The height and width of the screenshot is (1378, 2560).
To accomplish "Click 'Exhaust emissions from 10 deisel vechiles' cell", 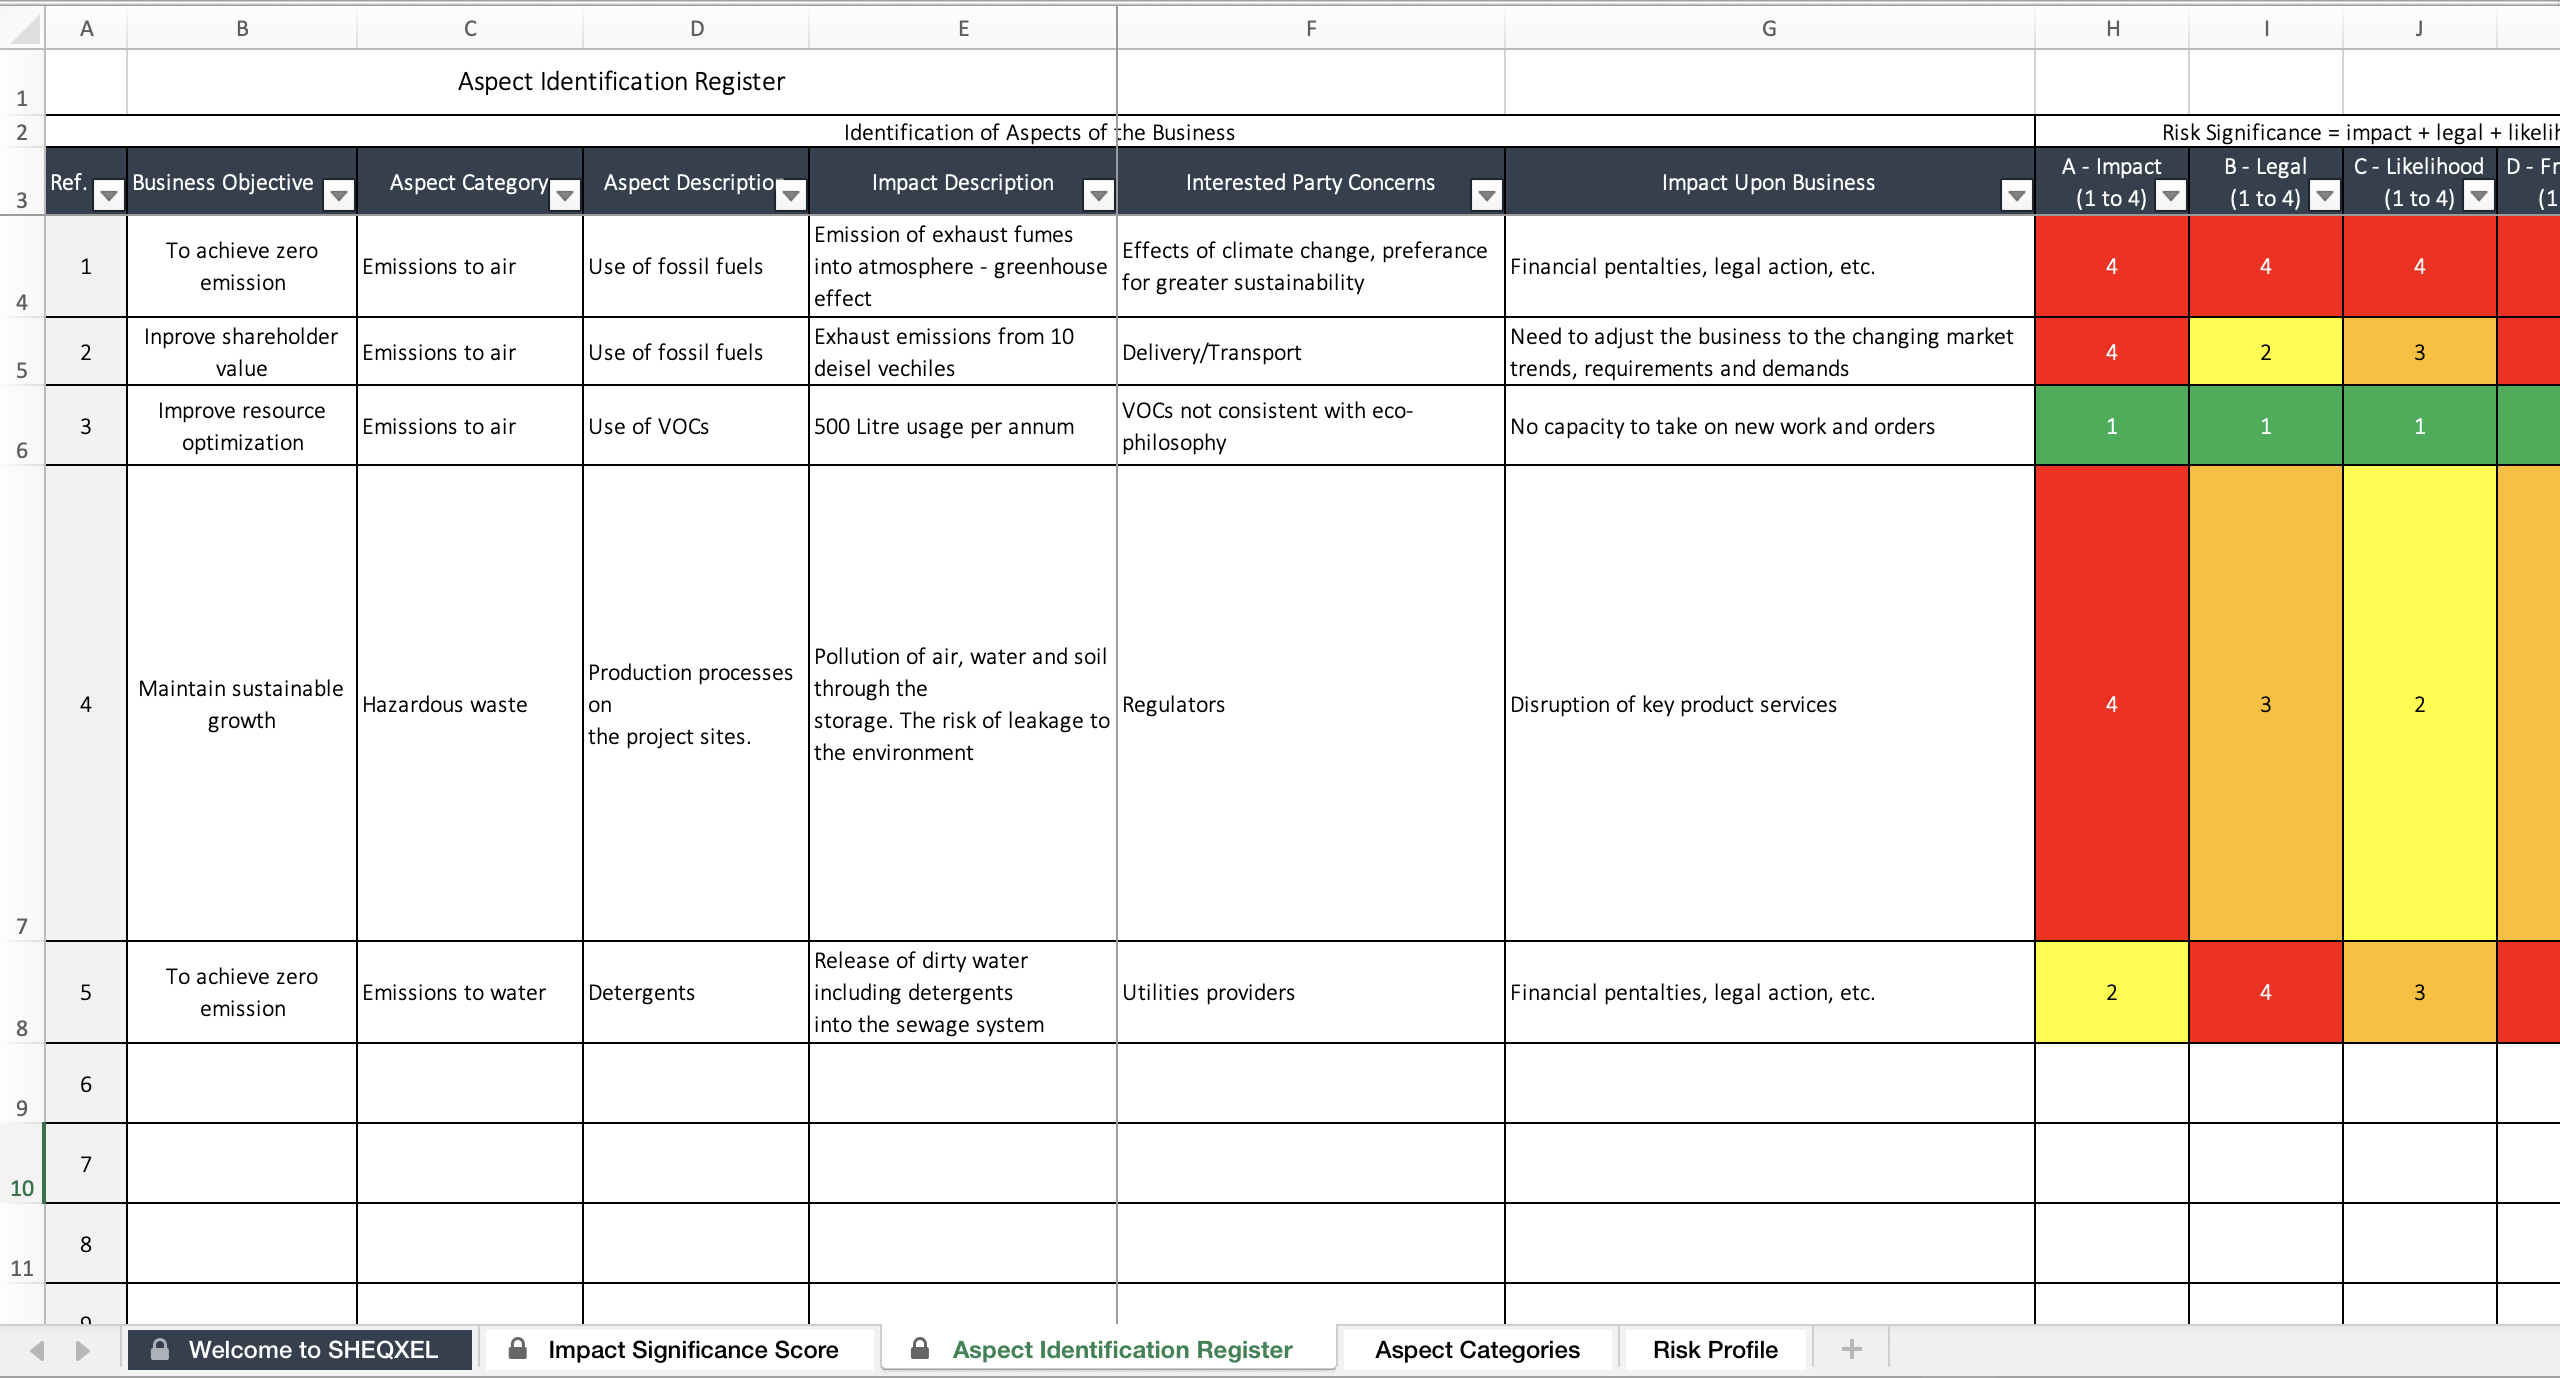I will pyautogui.click(x=963, y=352).
